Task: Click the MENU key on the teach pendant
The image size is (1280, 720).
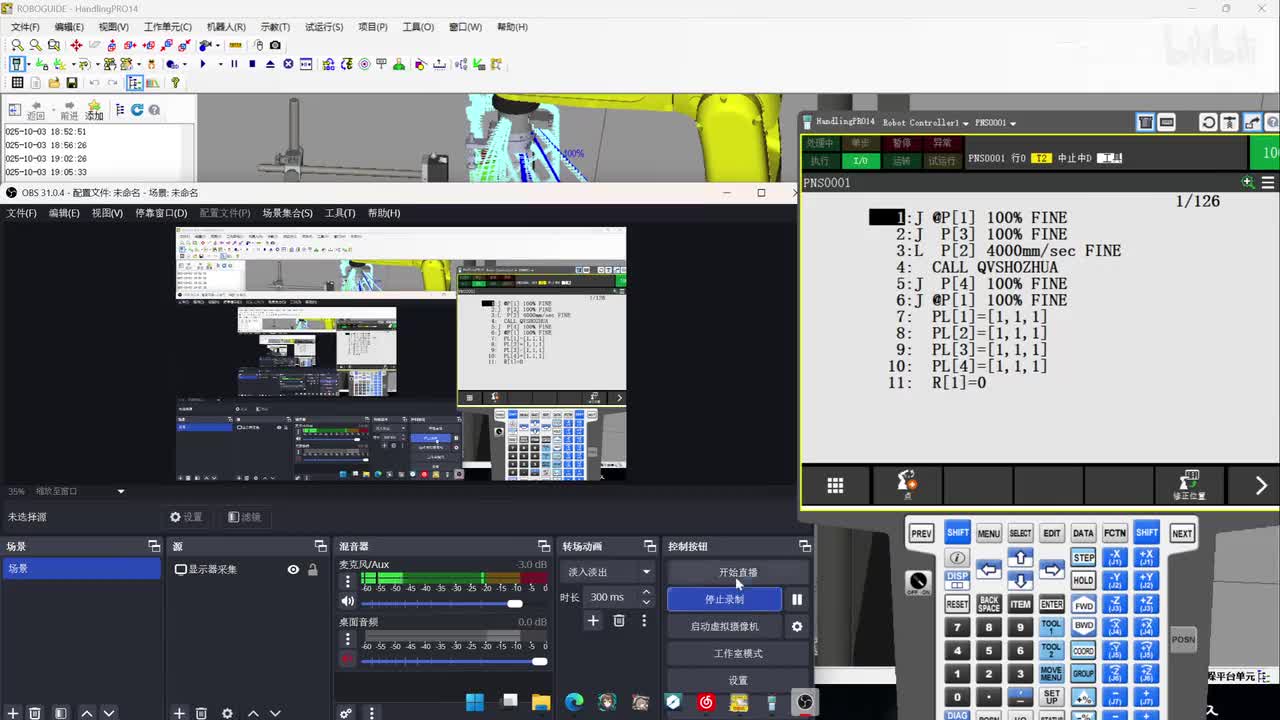Action: pyautogui.click(x=989, y=533)
